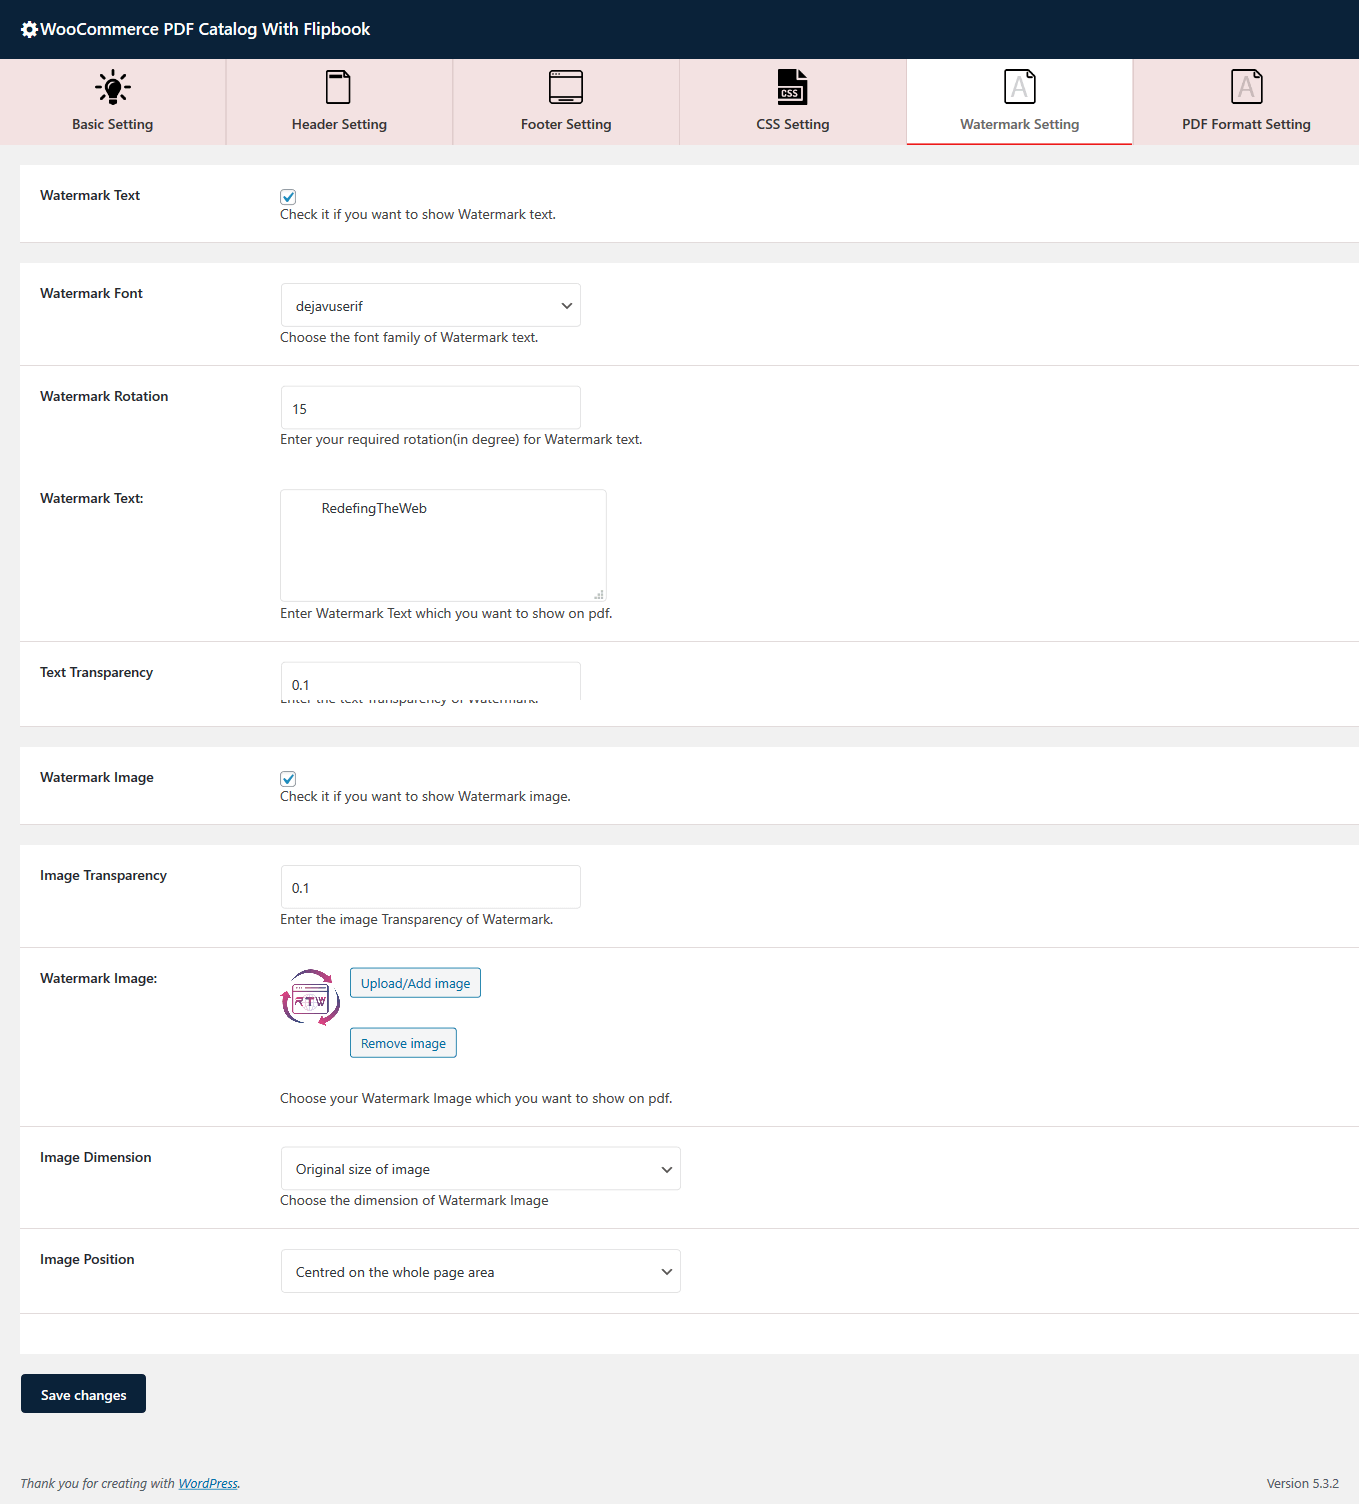
Task: Focus the Watermark Rotation input field
Action: coord(430,409)
